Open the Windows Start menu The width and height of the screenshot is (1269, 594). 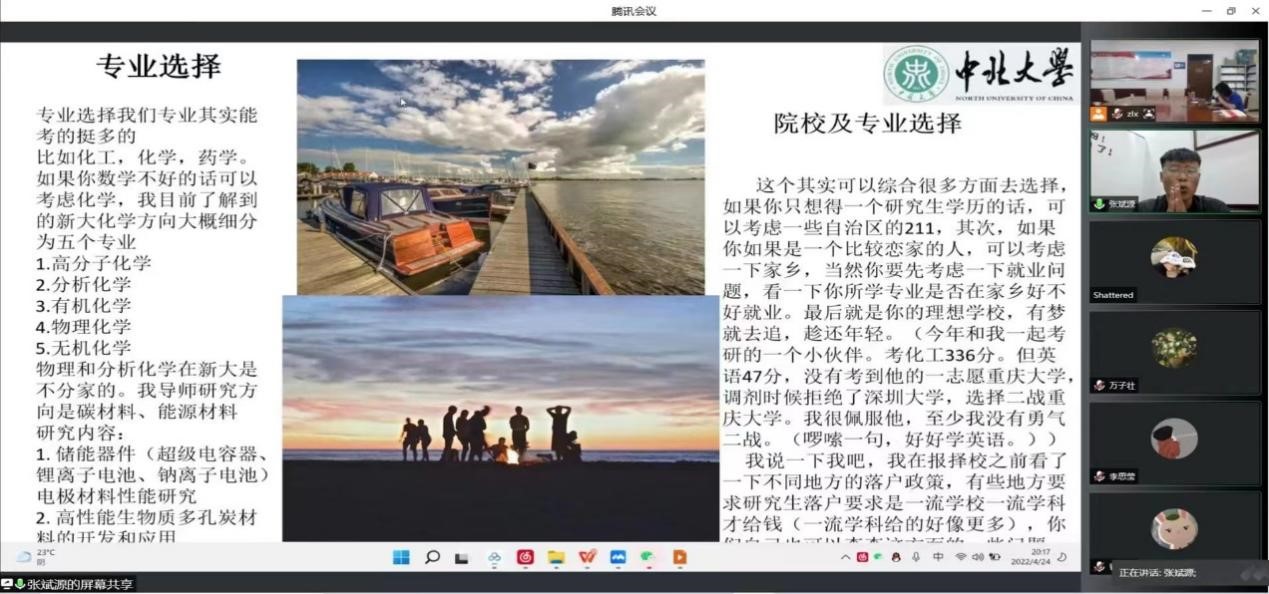pyautogui.click(x=401, y=557)
